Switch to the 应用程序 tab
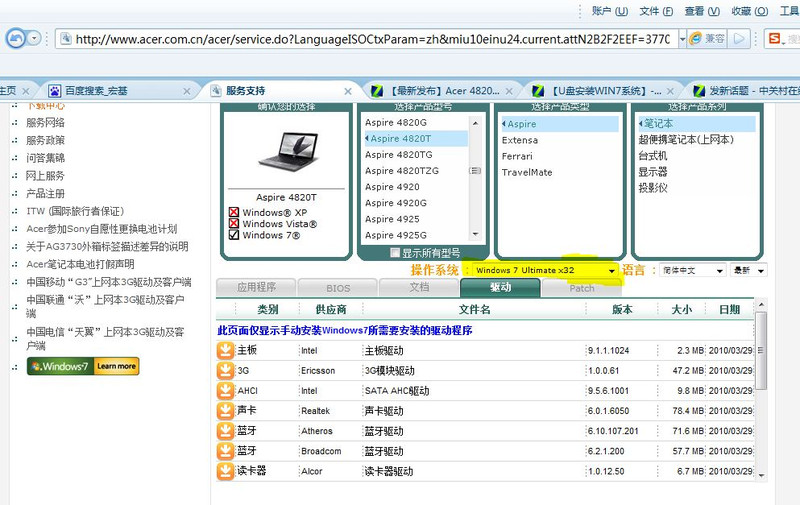 (256, 288)
